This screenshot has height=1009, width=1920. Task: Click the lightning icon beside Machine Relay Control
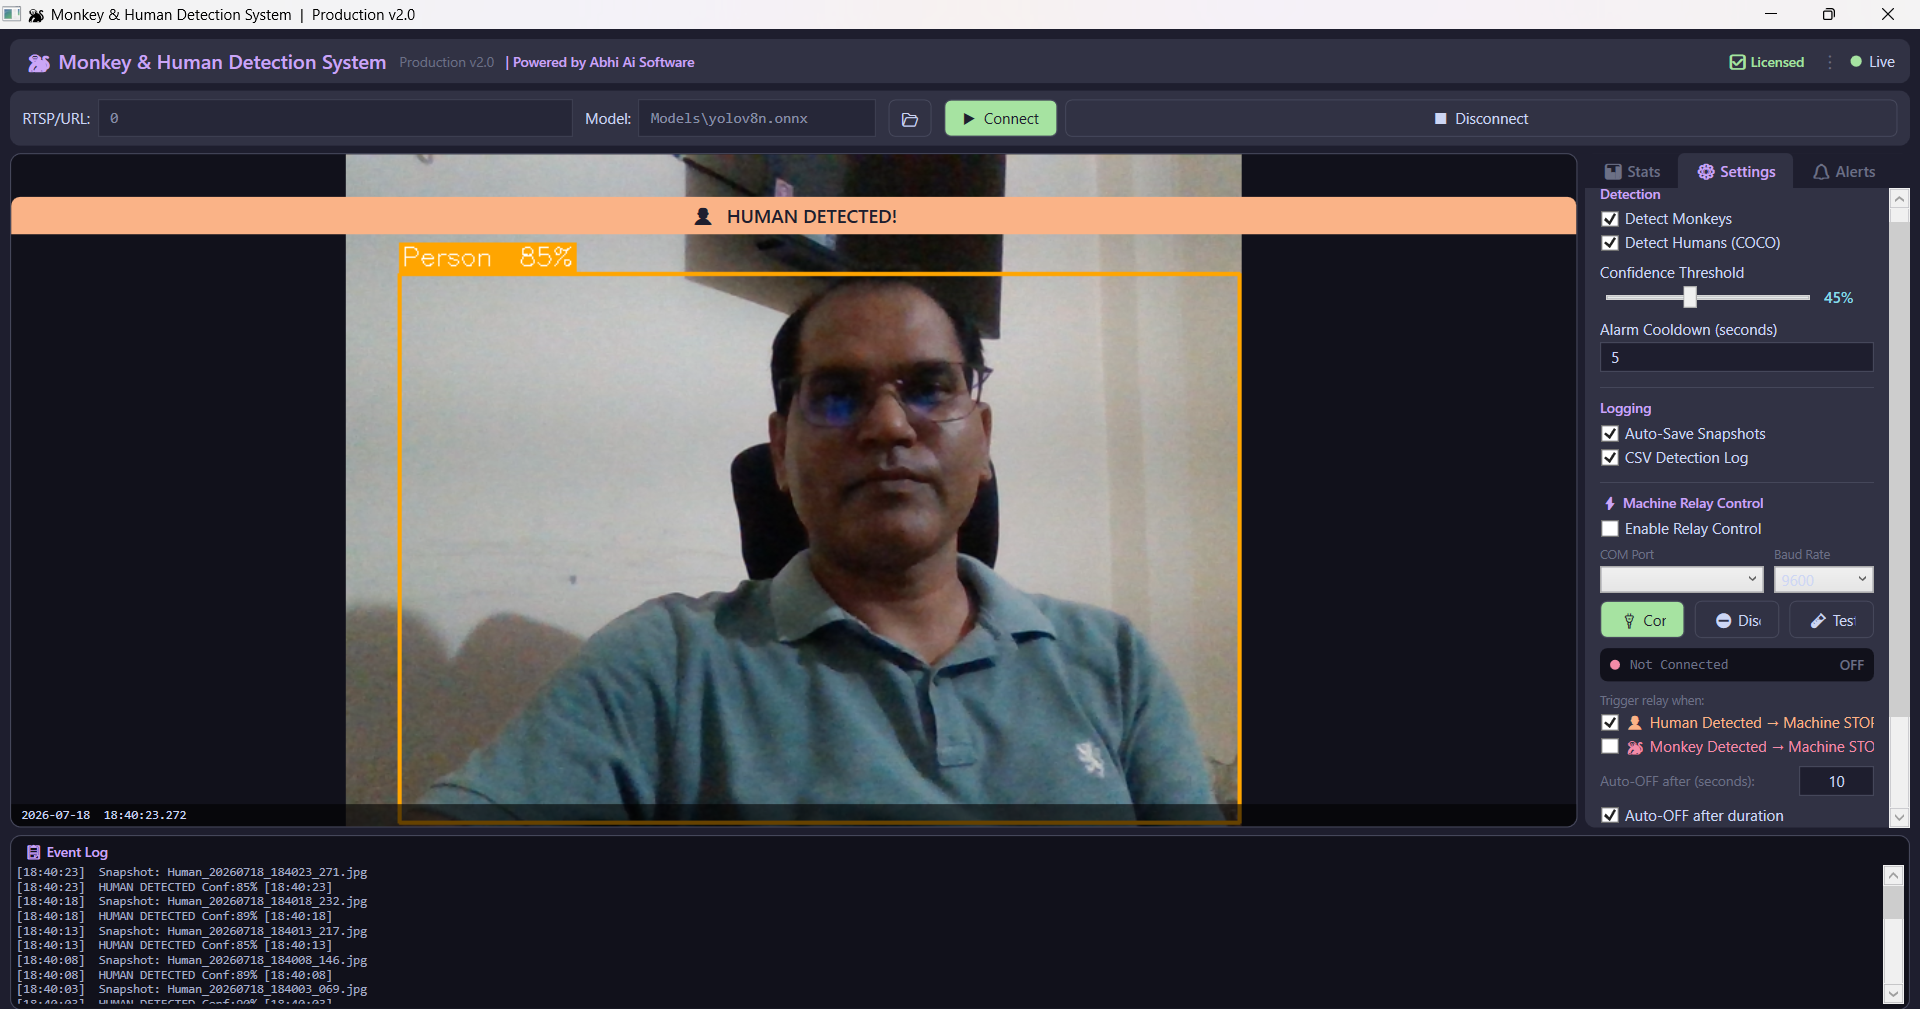[x=1609, y=503]
